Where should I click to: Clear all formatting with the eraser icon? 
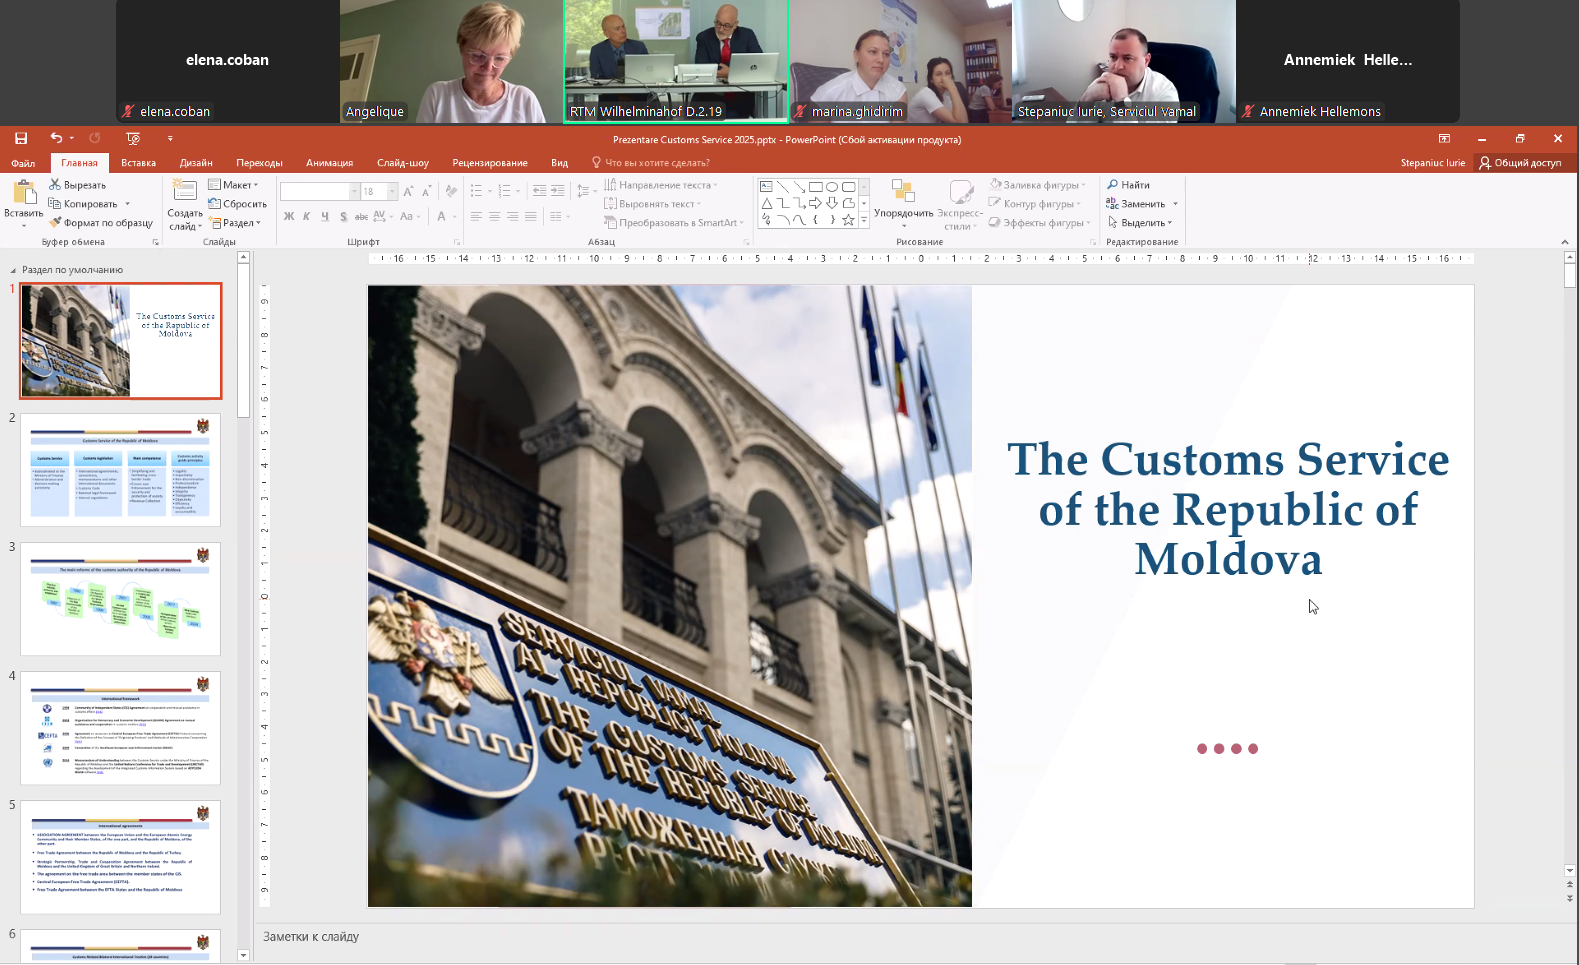coord(451,191)
